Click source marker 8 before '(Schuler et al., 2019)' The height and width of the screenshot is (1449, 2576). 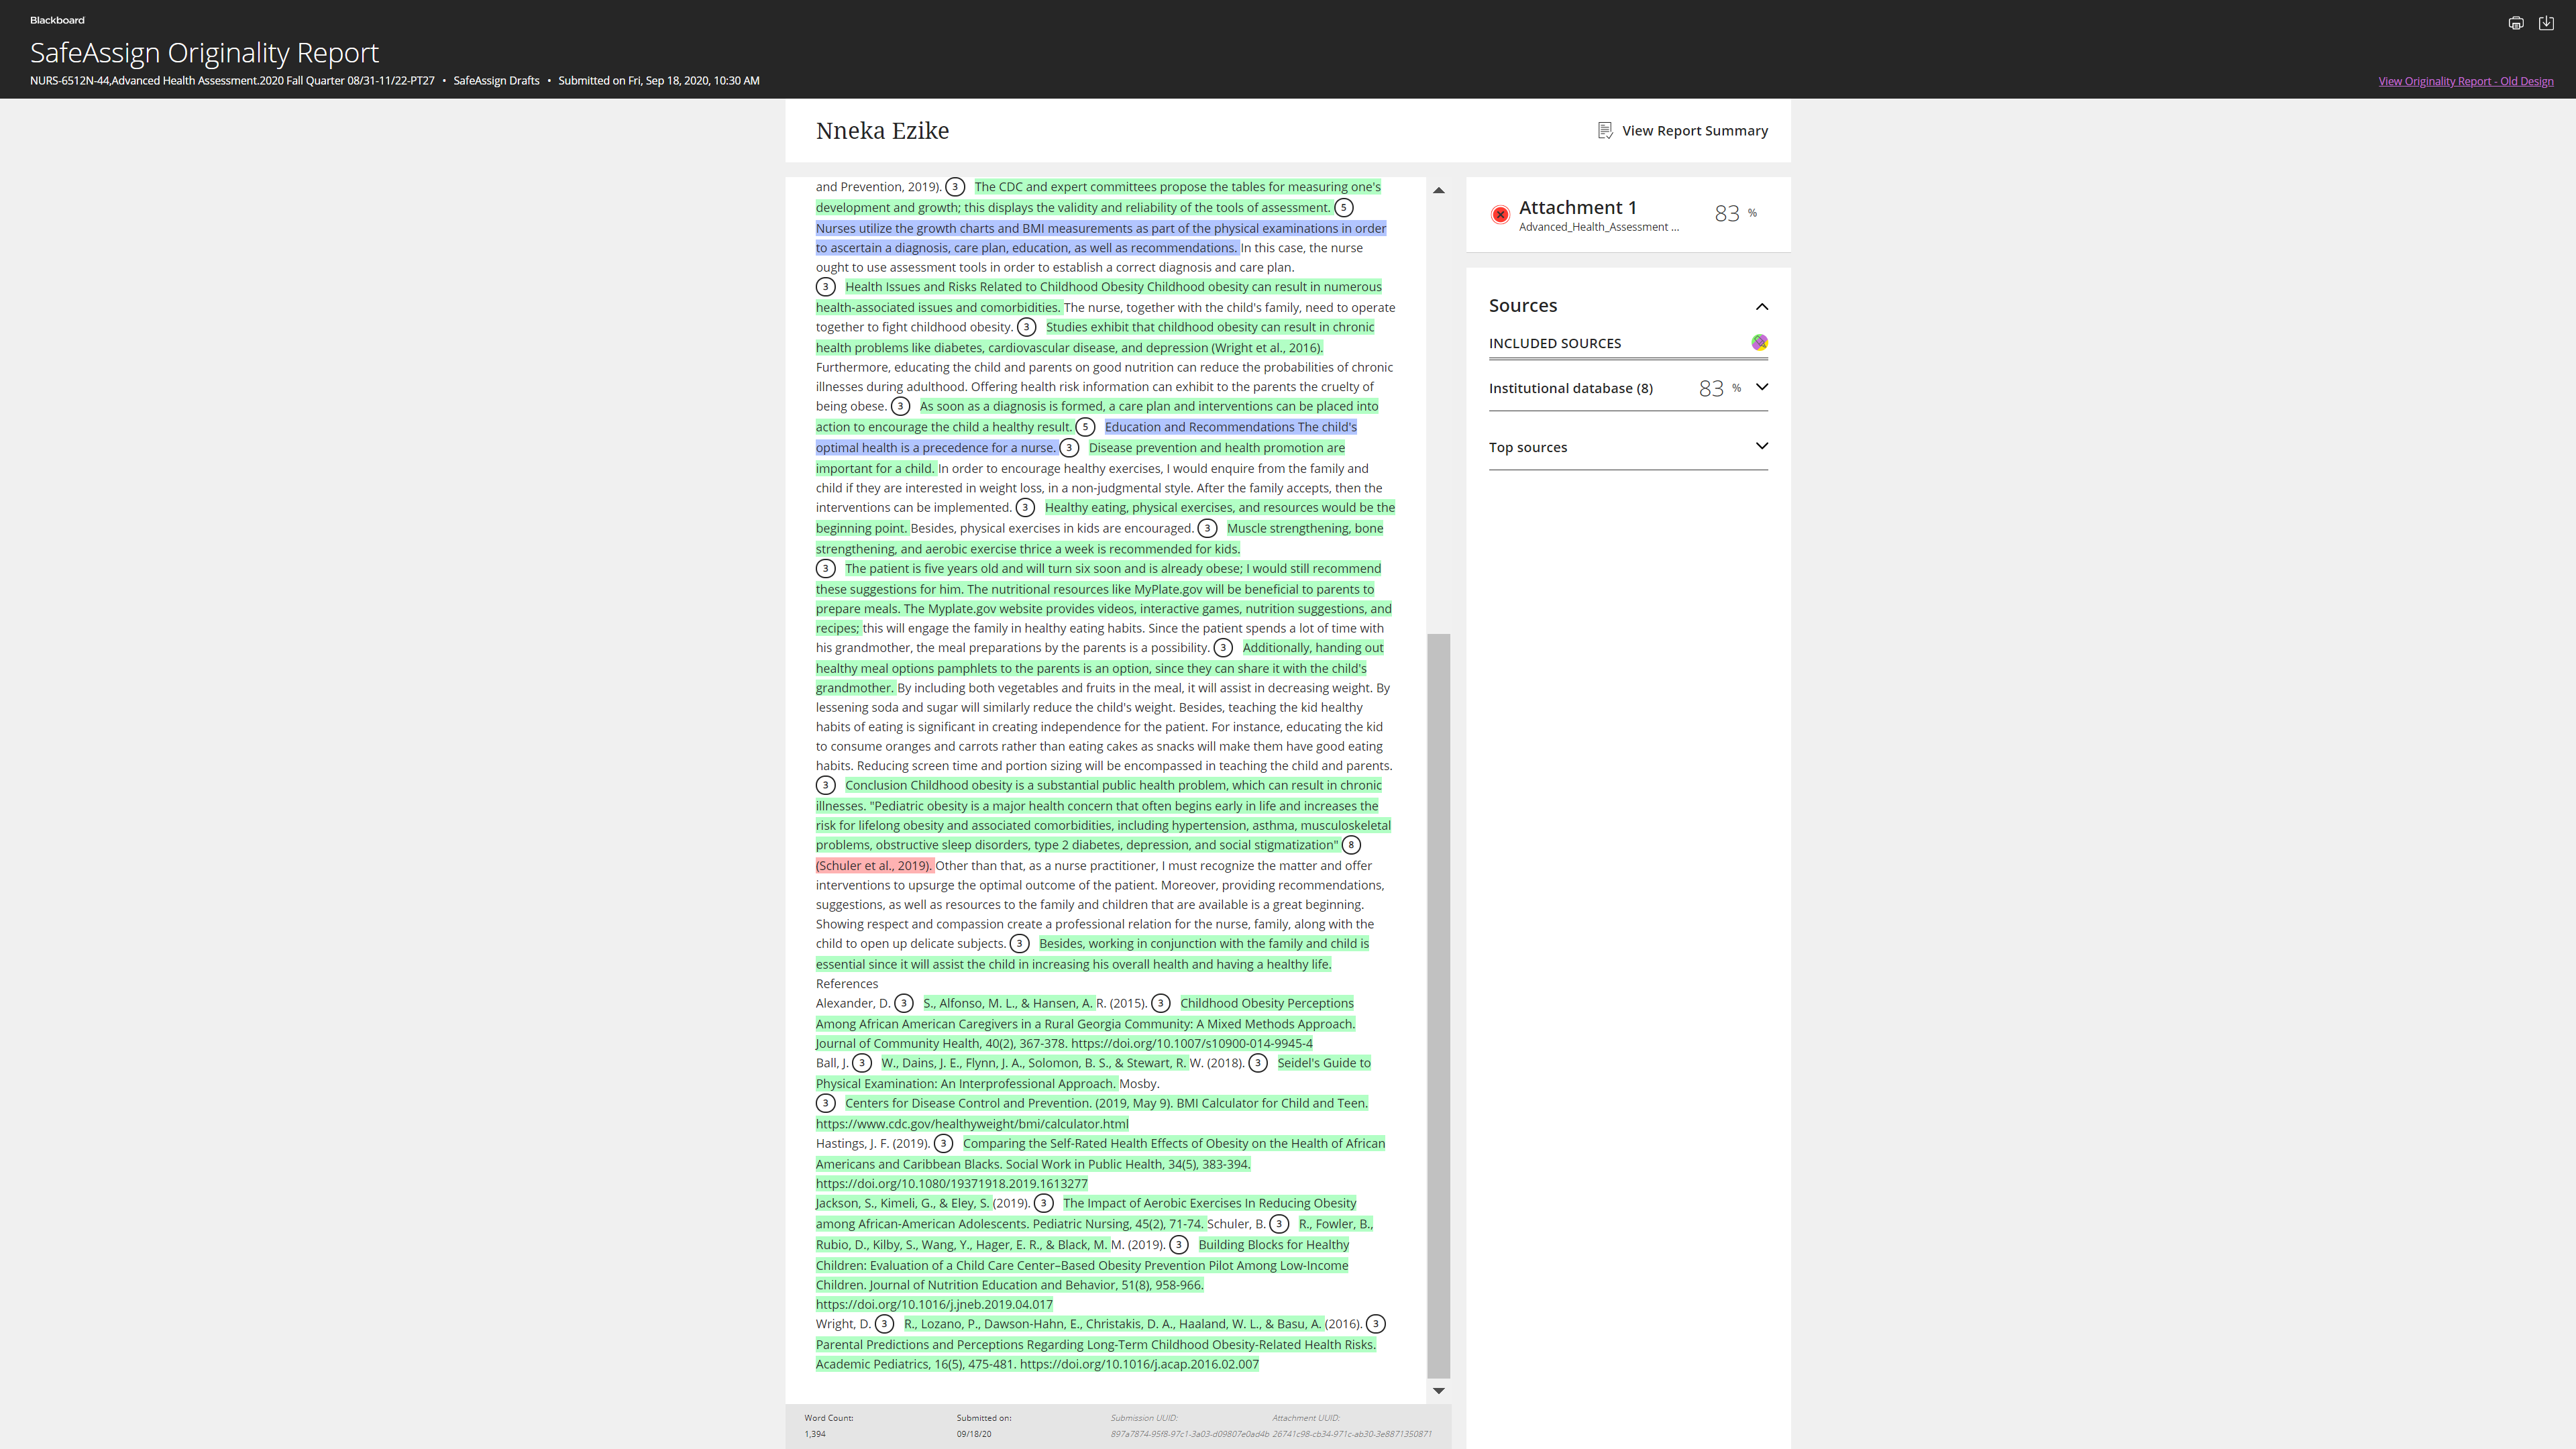pyautogui.click(x=1351, y=845)
